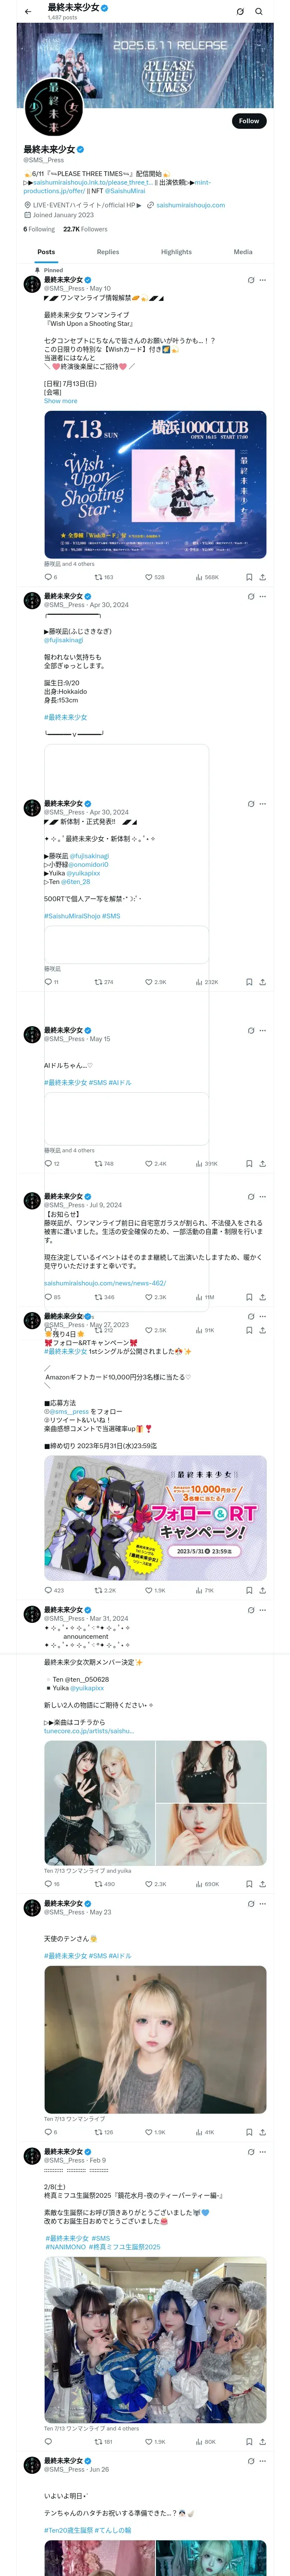This screenshot has width=290, height=2576.
Task: View the 22.7K Followers list
Action: (85, 229)
